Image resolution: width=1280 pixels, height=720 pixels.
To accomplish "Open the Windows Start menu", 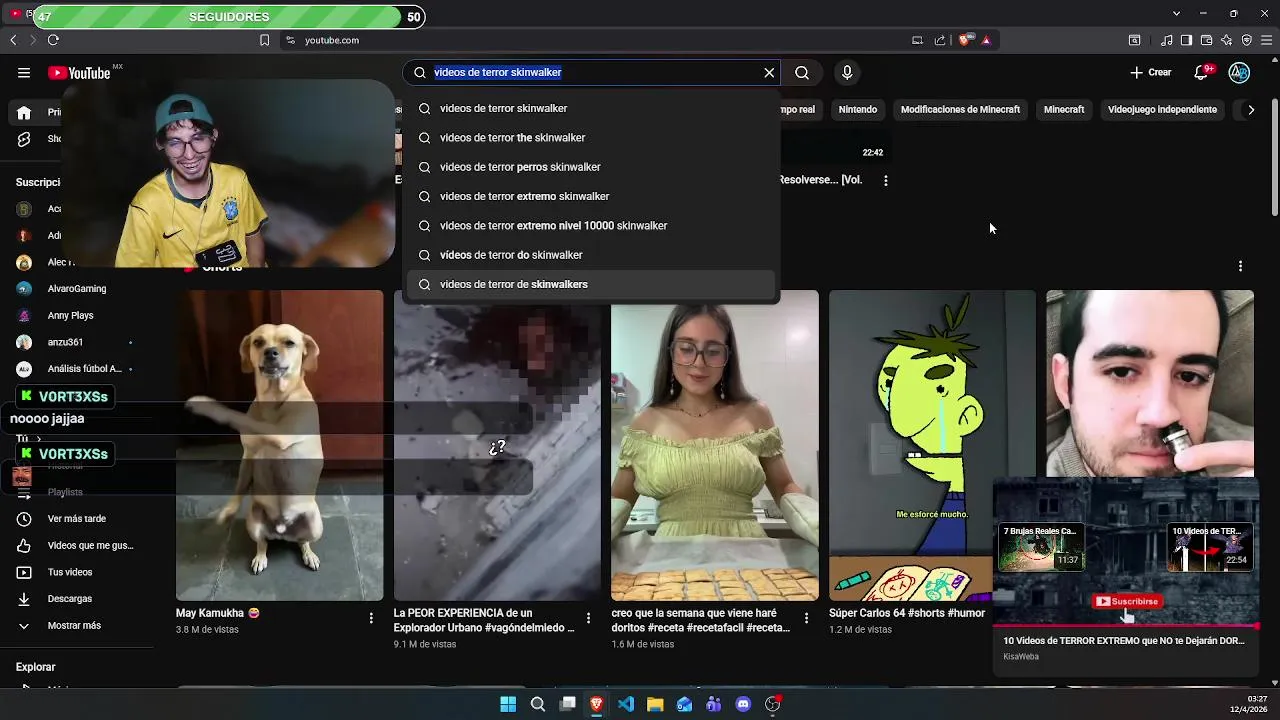I will tap(508, 704).
